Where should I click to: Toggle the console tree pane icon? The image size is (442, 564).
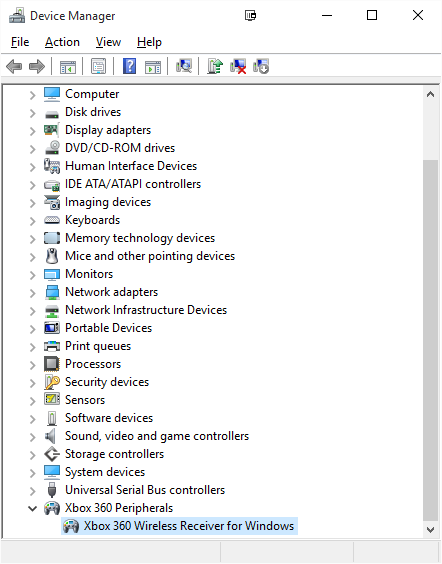(68, 67)
